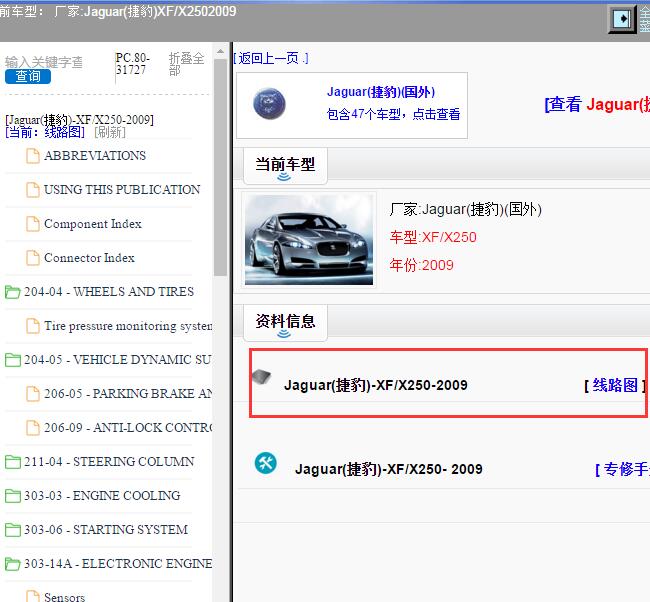
Task: Expand the 303-03 ENGINE COOLING folder icon
Action: click(12, 496)
